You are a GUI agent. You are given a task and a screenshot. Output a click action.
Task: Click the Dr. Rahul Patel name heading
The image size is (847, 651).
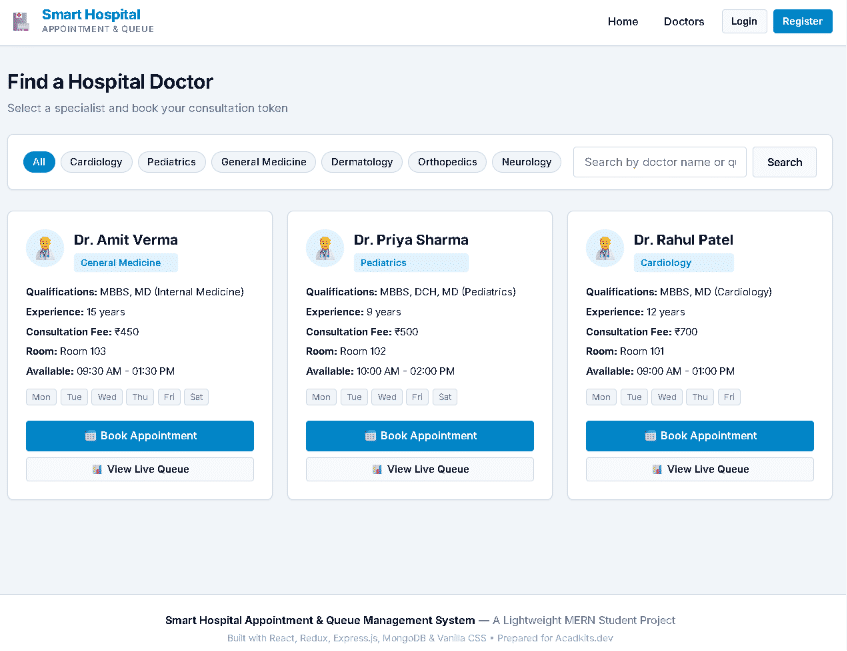pyautogui.click(x=683, y=240)
